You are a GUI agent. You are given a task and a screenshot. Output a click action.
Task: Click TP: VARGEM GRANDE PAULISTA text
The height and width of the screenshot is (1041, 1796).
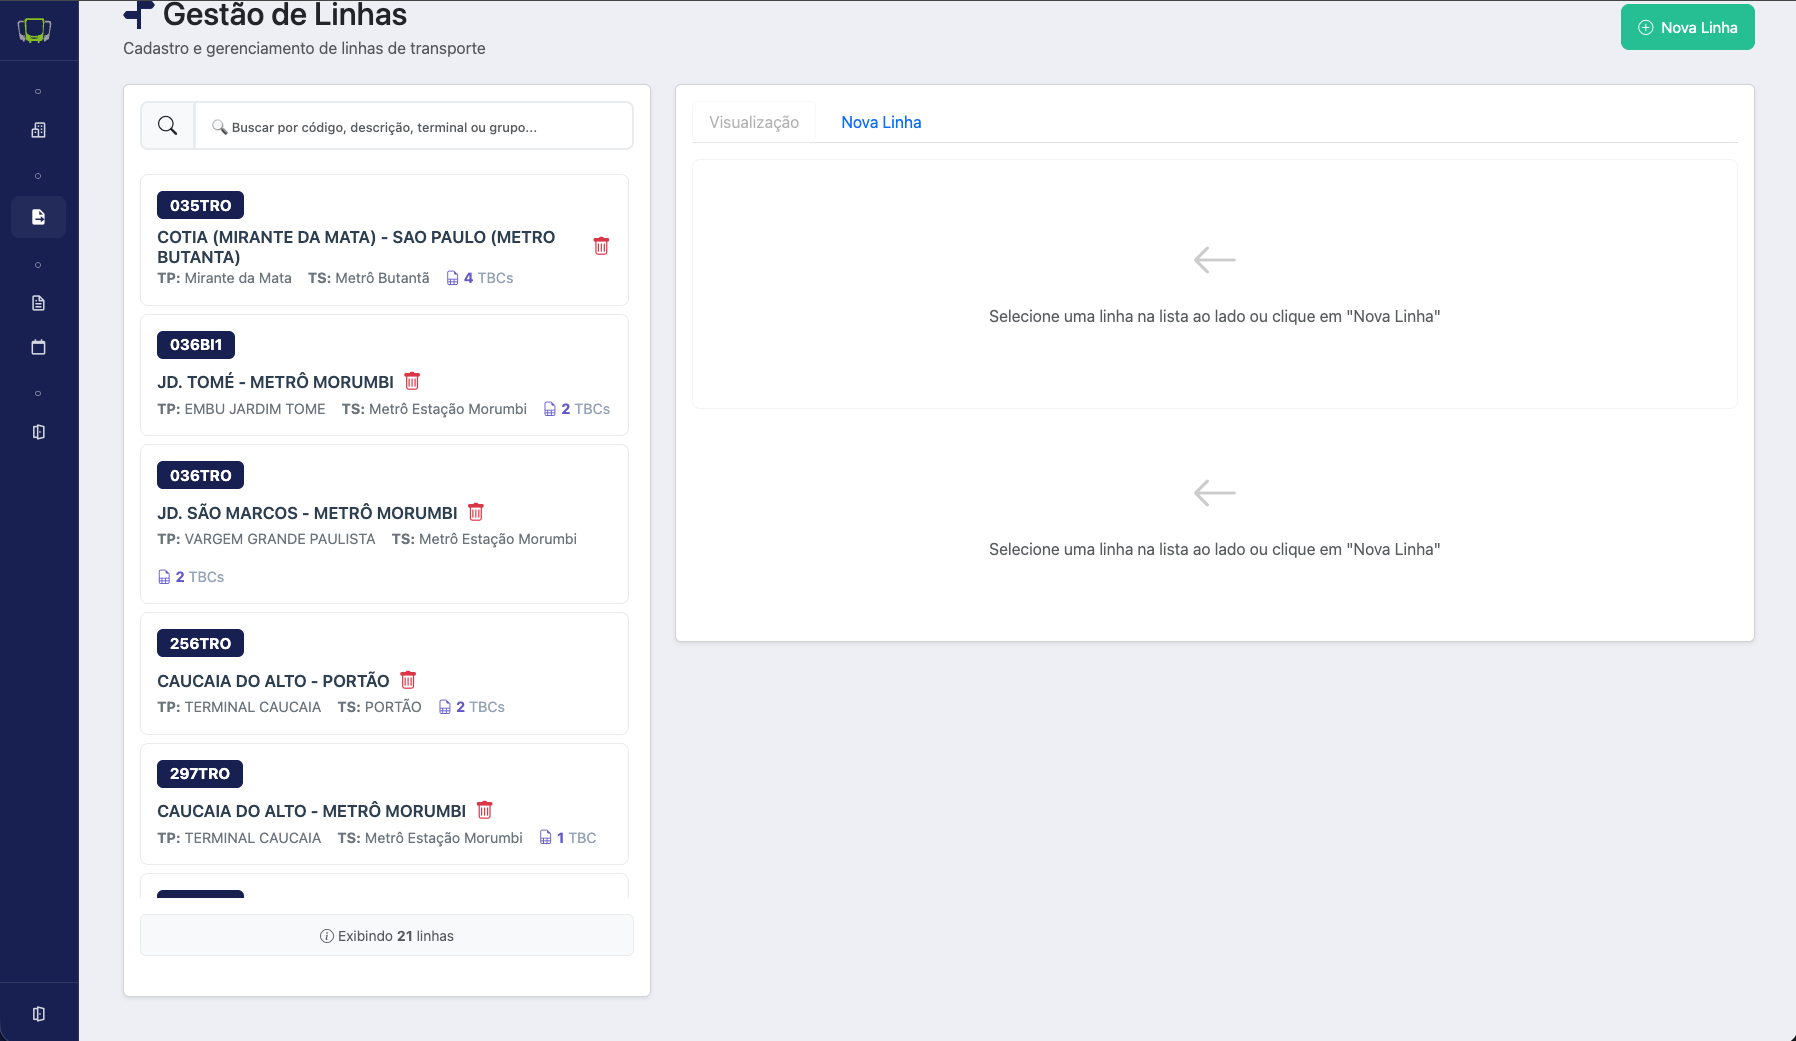click(x=266, y=539)
